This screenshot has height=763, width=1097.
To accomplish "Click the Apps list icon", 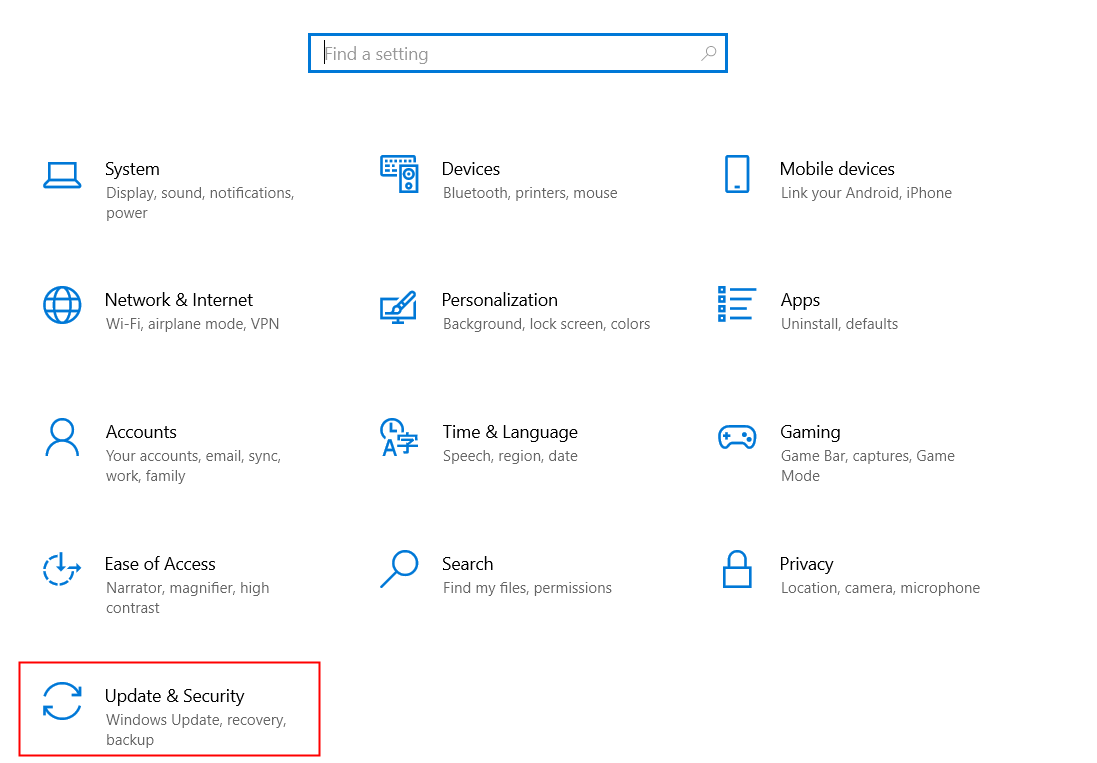I will click(737, 305).
